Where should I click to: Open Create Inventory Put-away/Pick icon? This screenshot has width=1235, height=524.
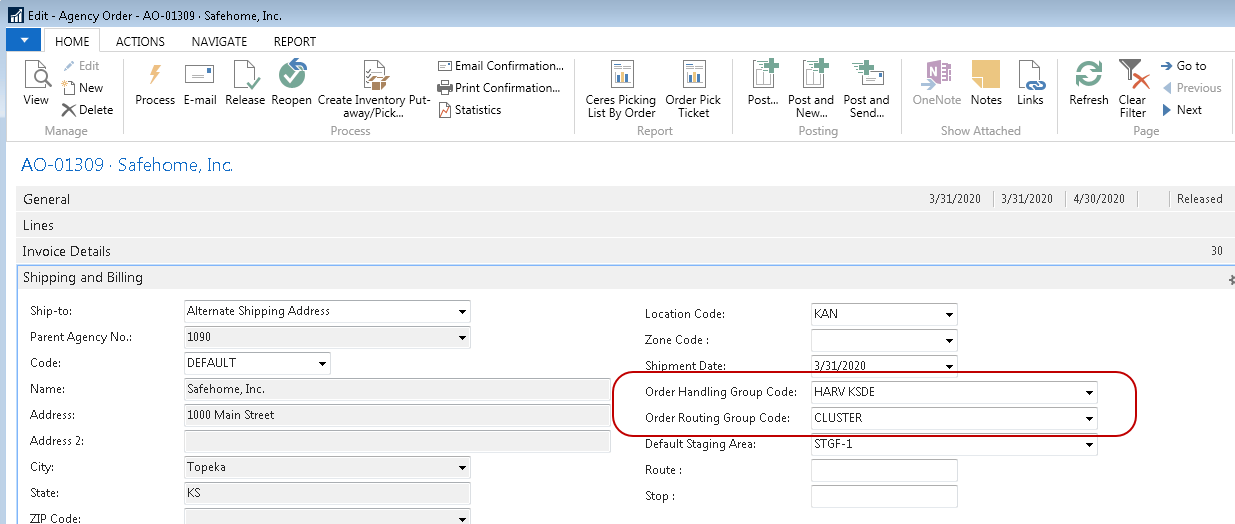374,76
